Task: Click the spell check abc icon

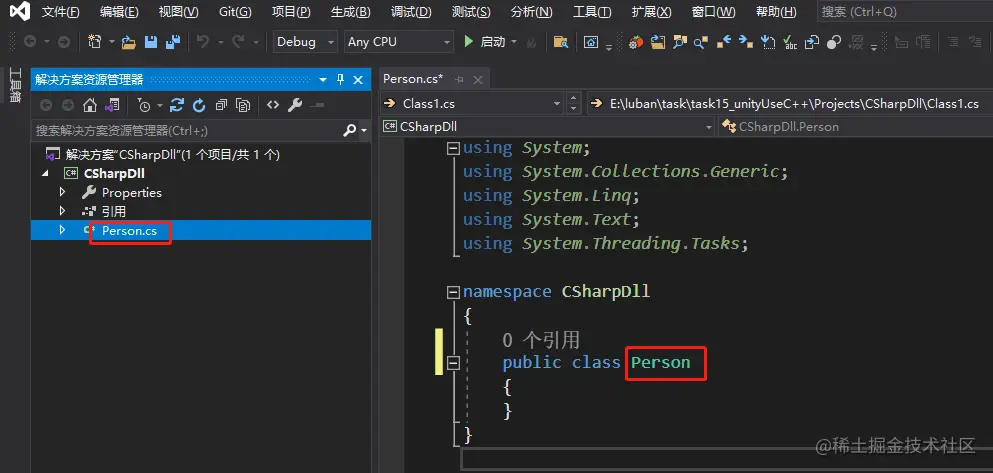Action: point(790,42)
